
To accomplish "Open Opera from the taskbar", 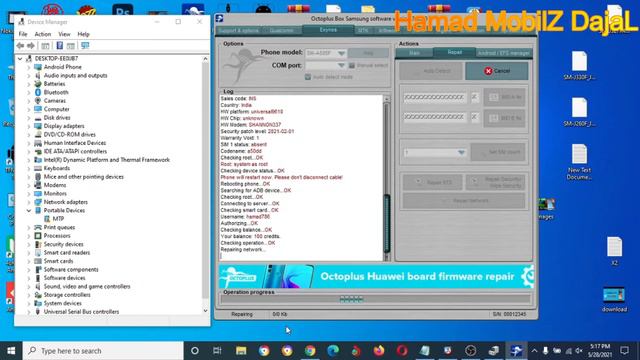I will 402,351.
